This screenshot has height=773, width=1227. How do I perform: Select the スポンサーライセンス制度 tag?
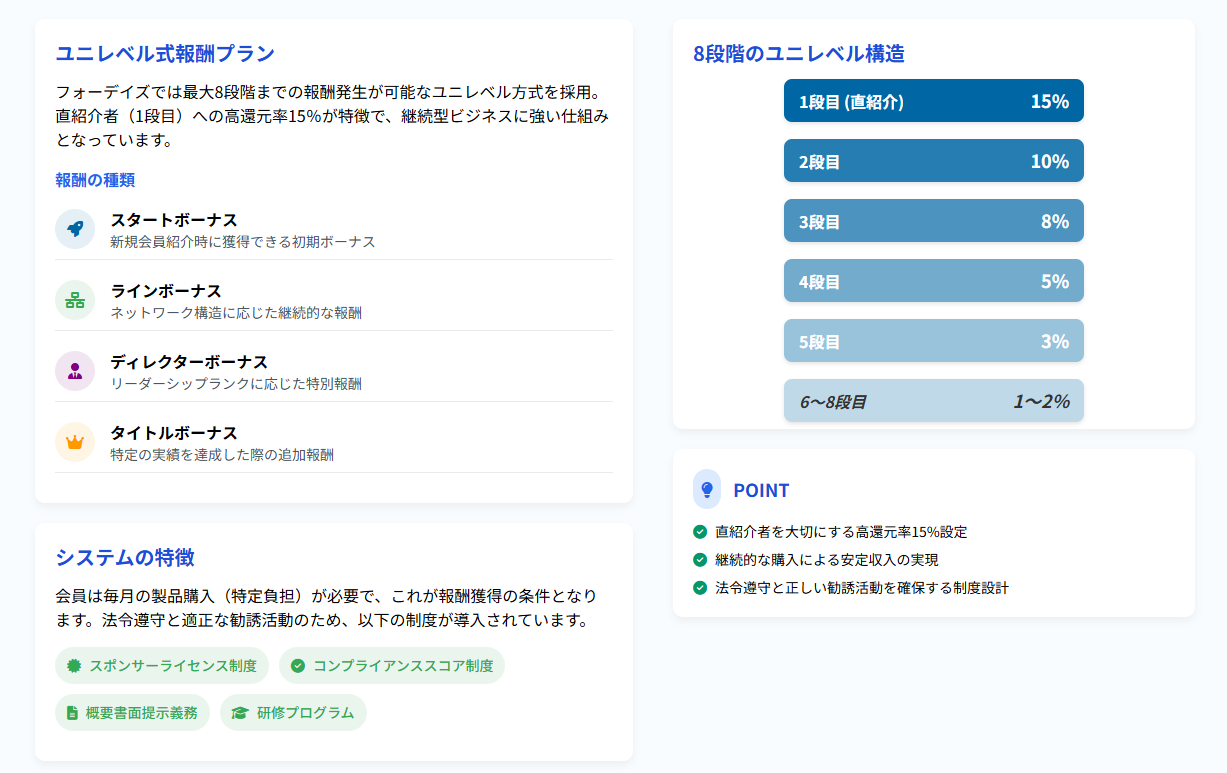pyautogui.click(x=162, y=666)
